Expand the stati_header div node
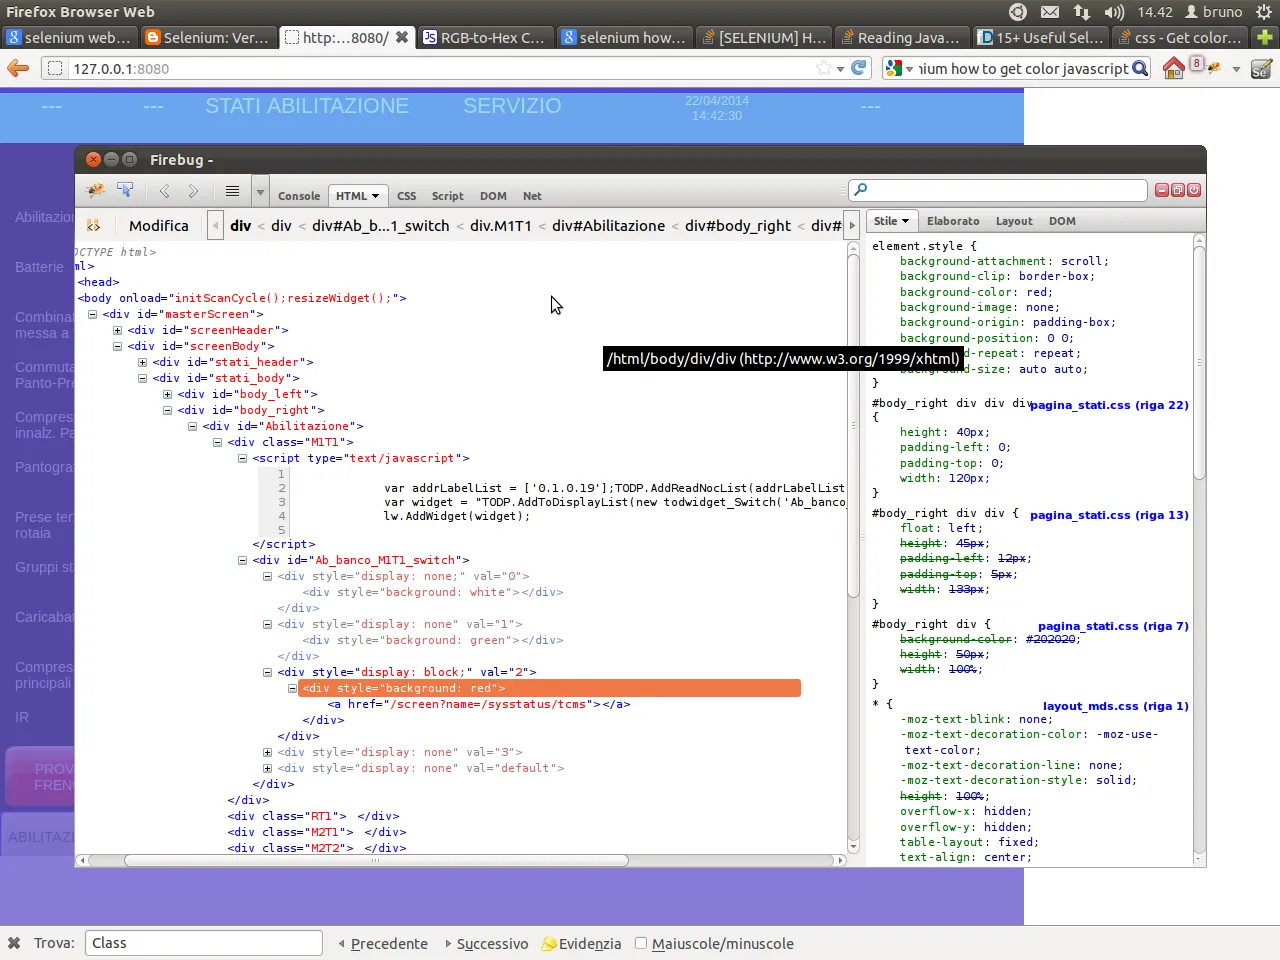1280x960 pixels. click(x=142, y=362)
